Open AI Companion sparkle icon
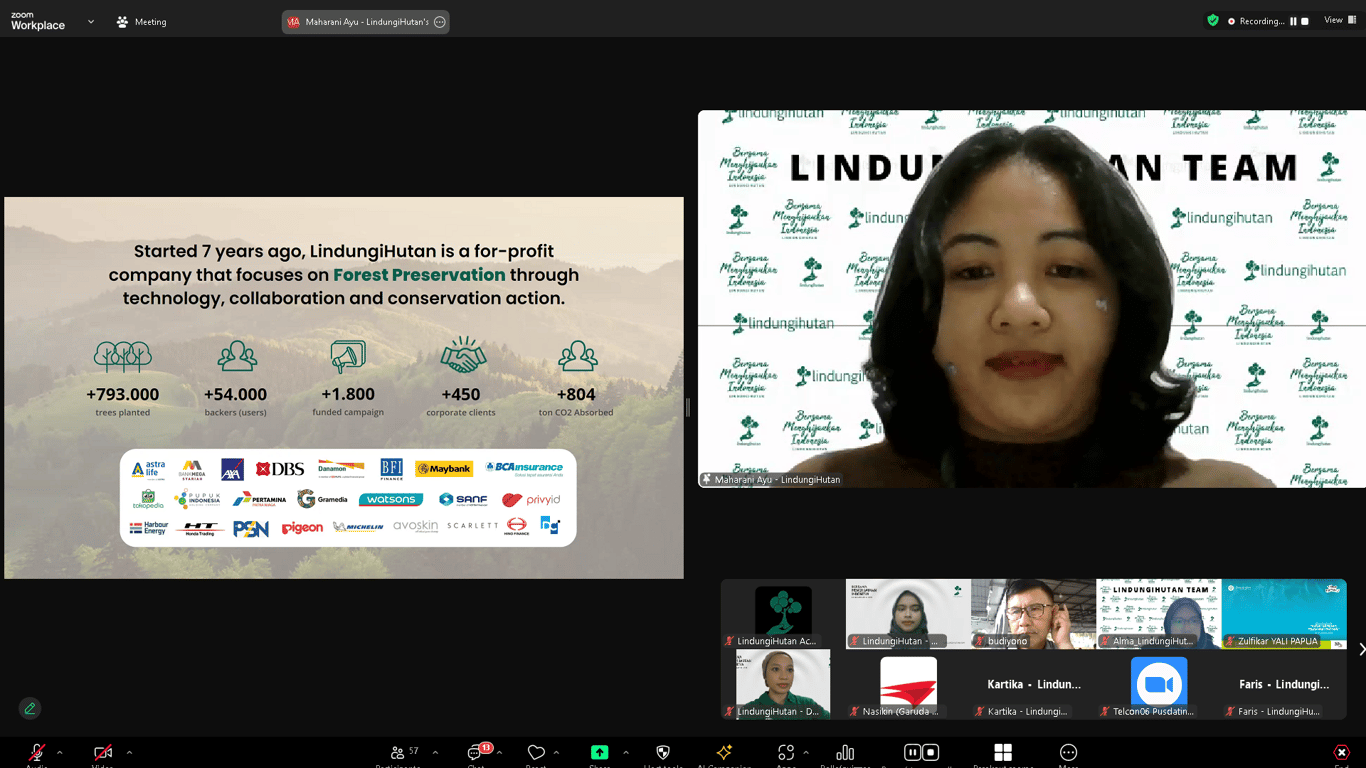Screen dimensions: 1366x768 click(x=724, y=753)
